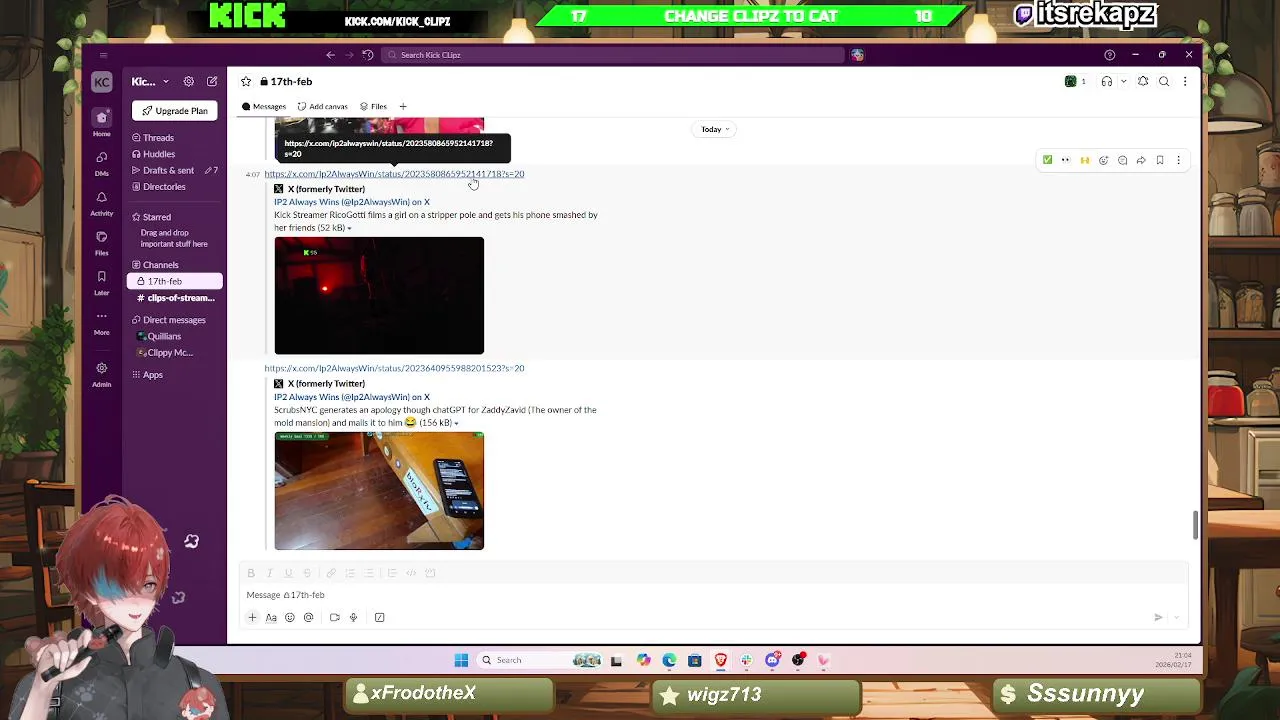Open Directories in the sidebar
The width and height of the screenshot is (1280, 720).
tap(160, 186)
